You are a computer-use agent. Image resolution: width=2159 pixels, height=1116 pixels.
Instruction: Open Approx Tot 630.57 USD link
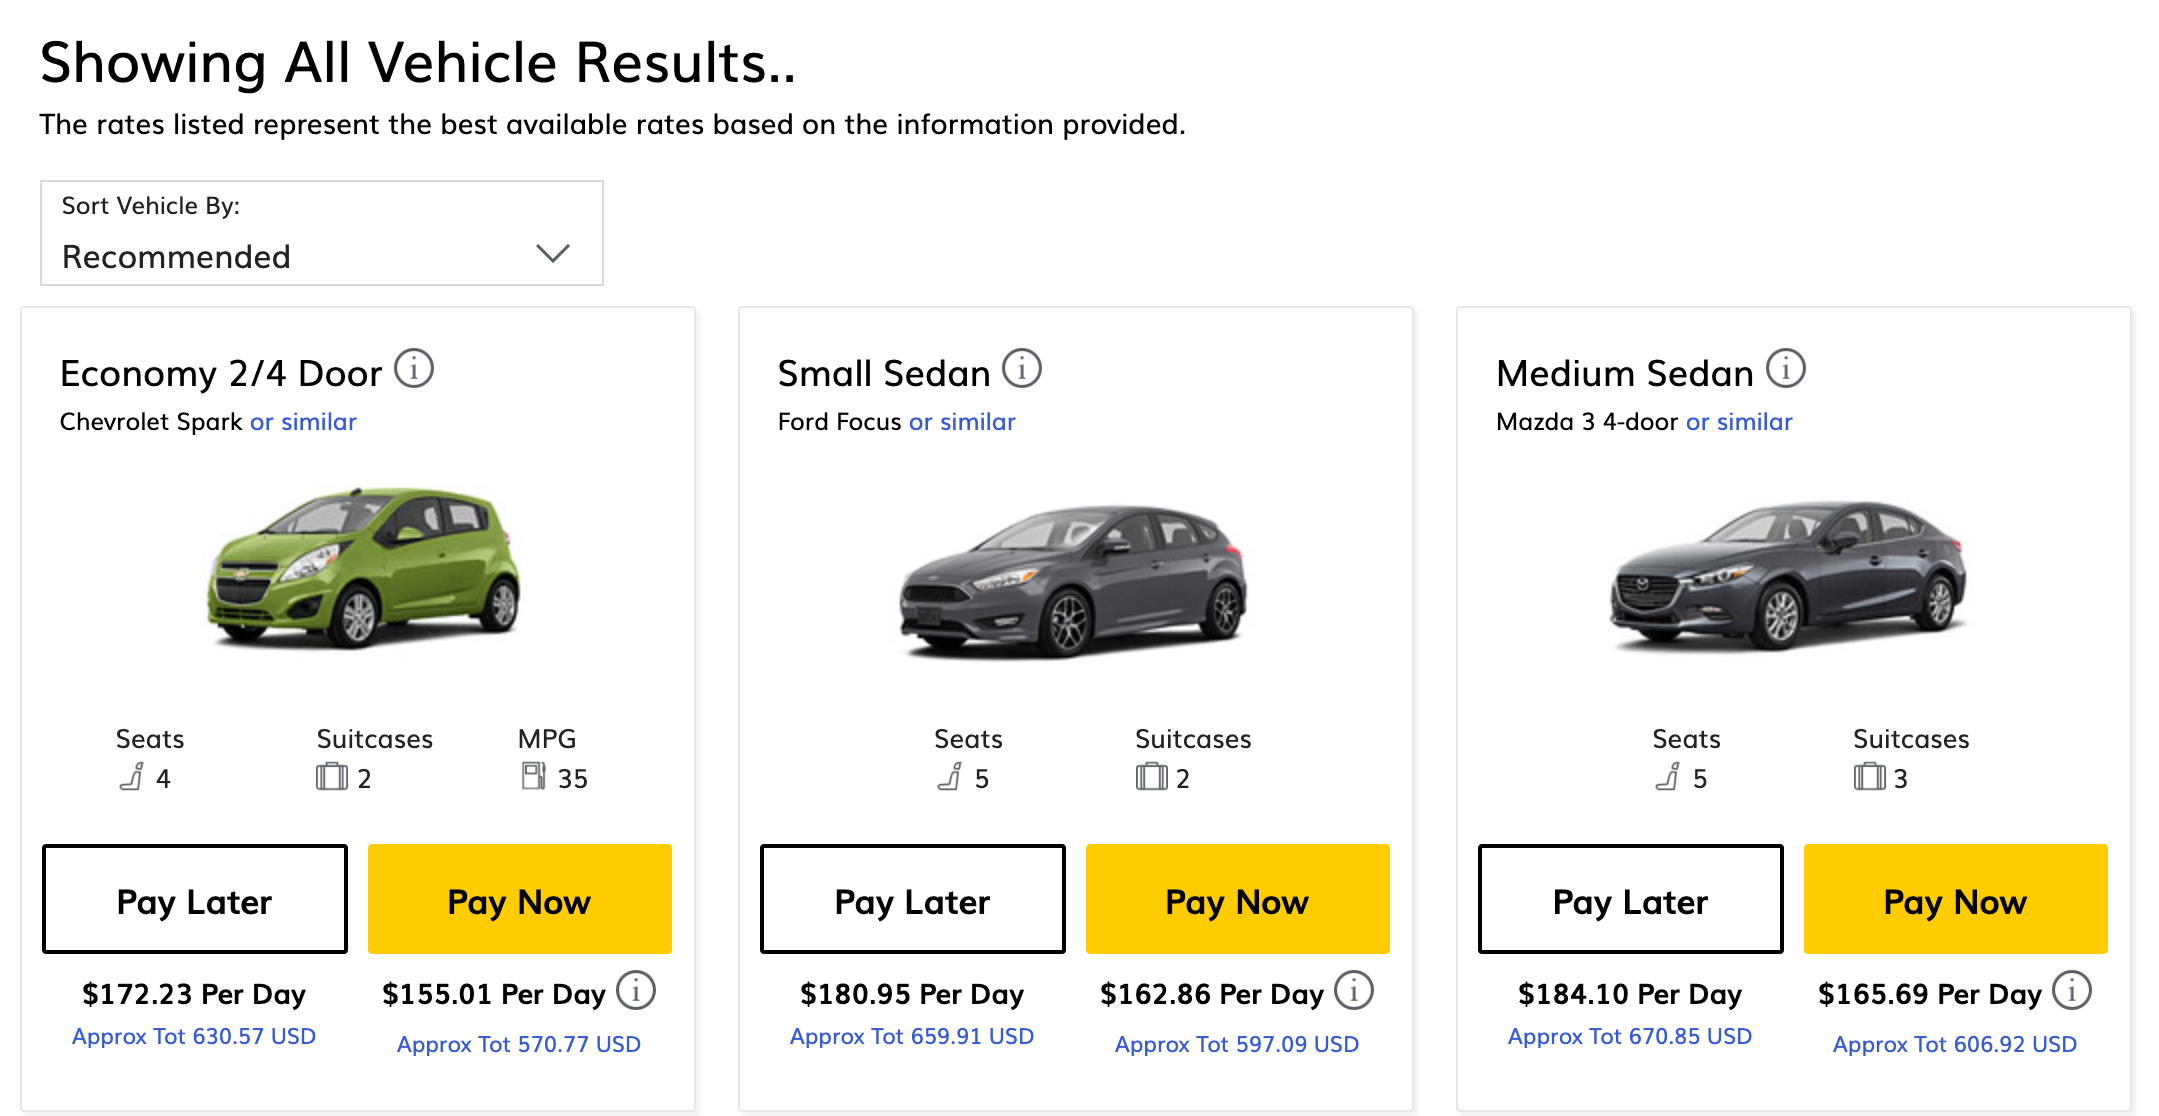pyautogui.click(x=194, y=1037)
